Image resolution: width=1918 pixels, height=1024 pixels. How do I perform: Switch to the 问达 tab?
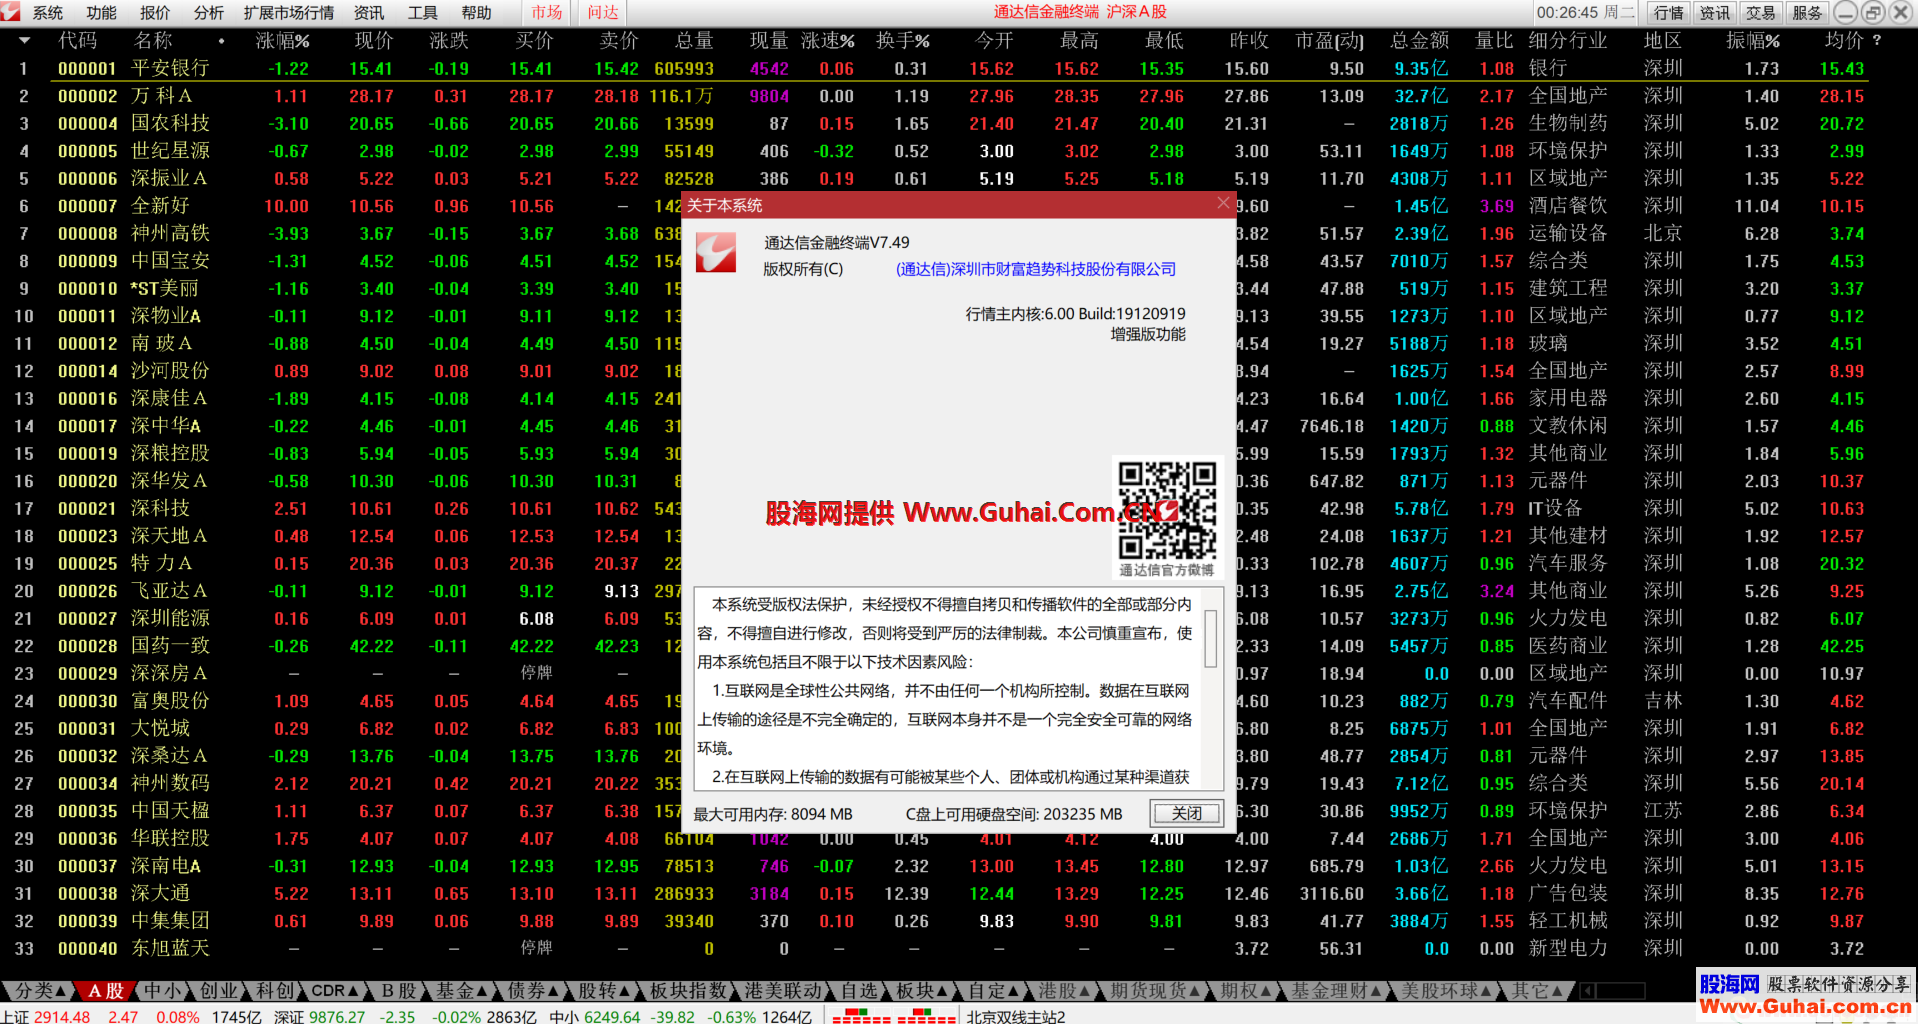tap(603, 13)
